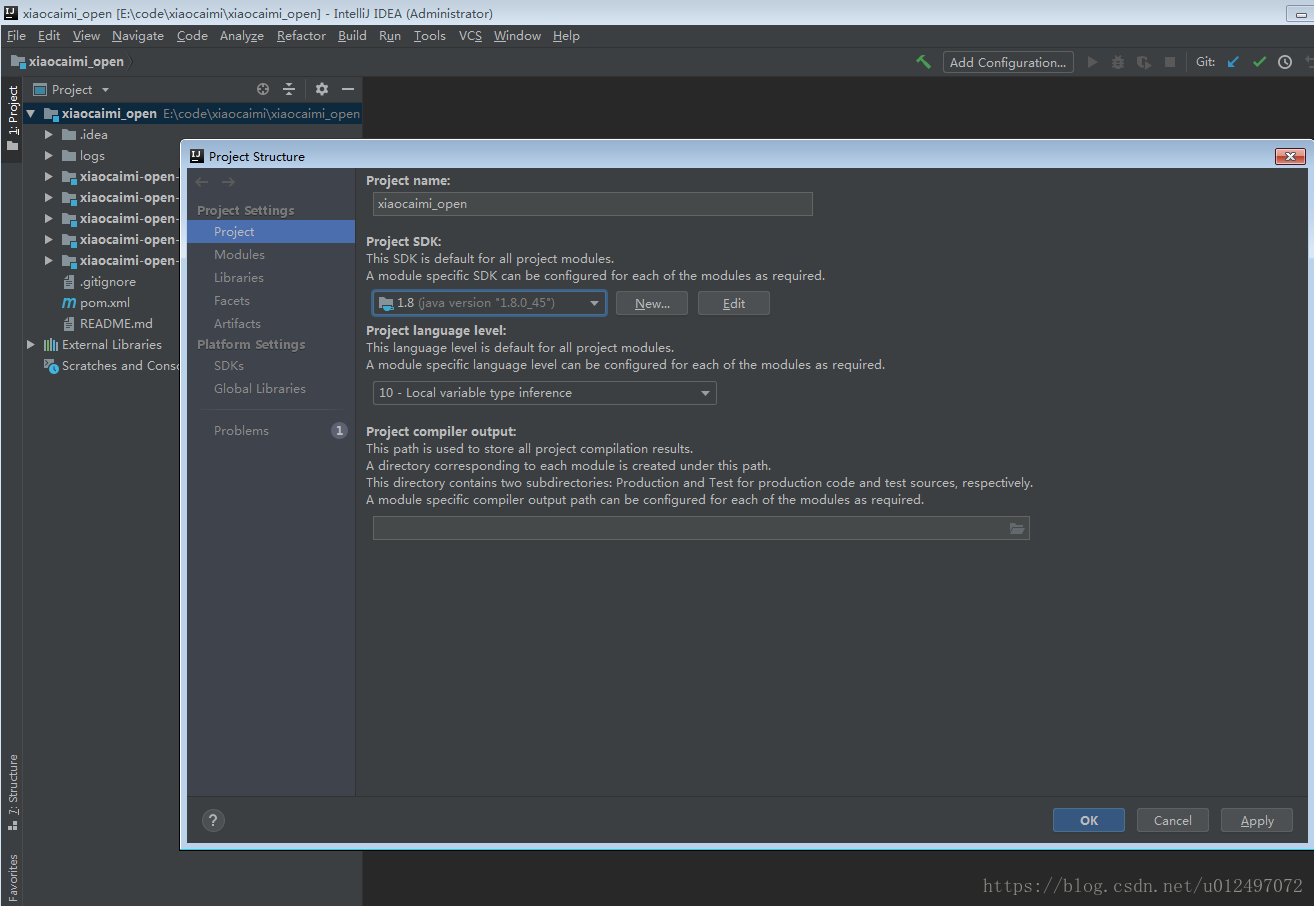Click the Add Configuration... button
Image resolution: width=1314 pixels, height=906 pixels.
[1008, 62]
